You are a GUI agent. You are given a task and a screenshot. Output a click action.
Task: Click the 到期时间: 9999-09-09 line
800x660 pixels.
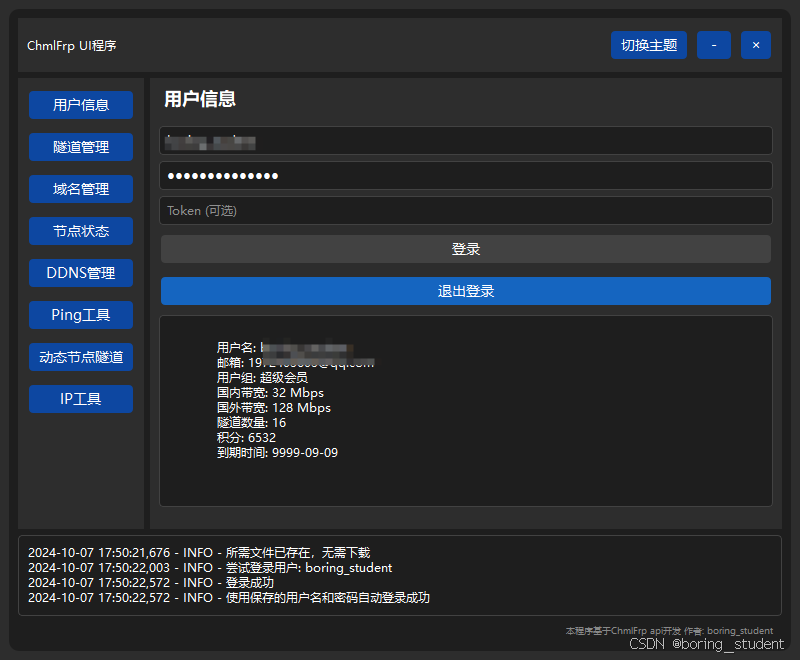pos(278,453)
